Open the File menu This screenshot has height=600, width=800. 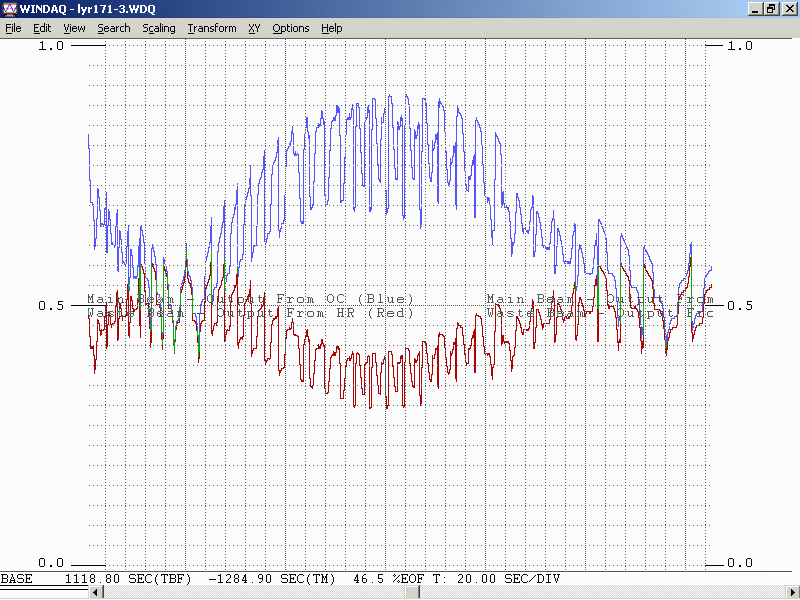pyautogui.click(x=13, y=28)
